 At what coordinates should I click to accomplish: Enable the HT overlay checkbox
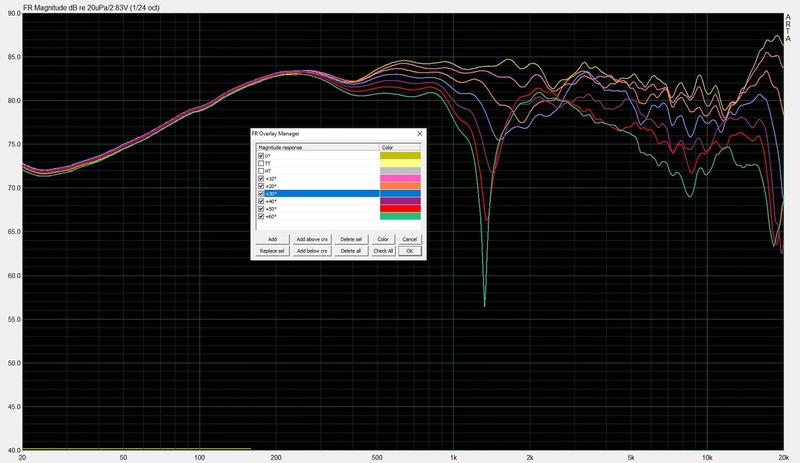click(261, 171)
